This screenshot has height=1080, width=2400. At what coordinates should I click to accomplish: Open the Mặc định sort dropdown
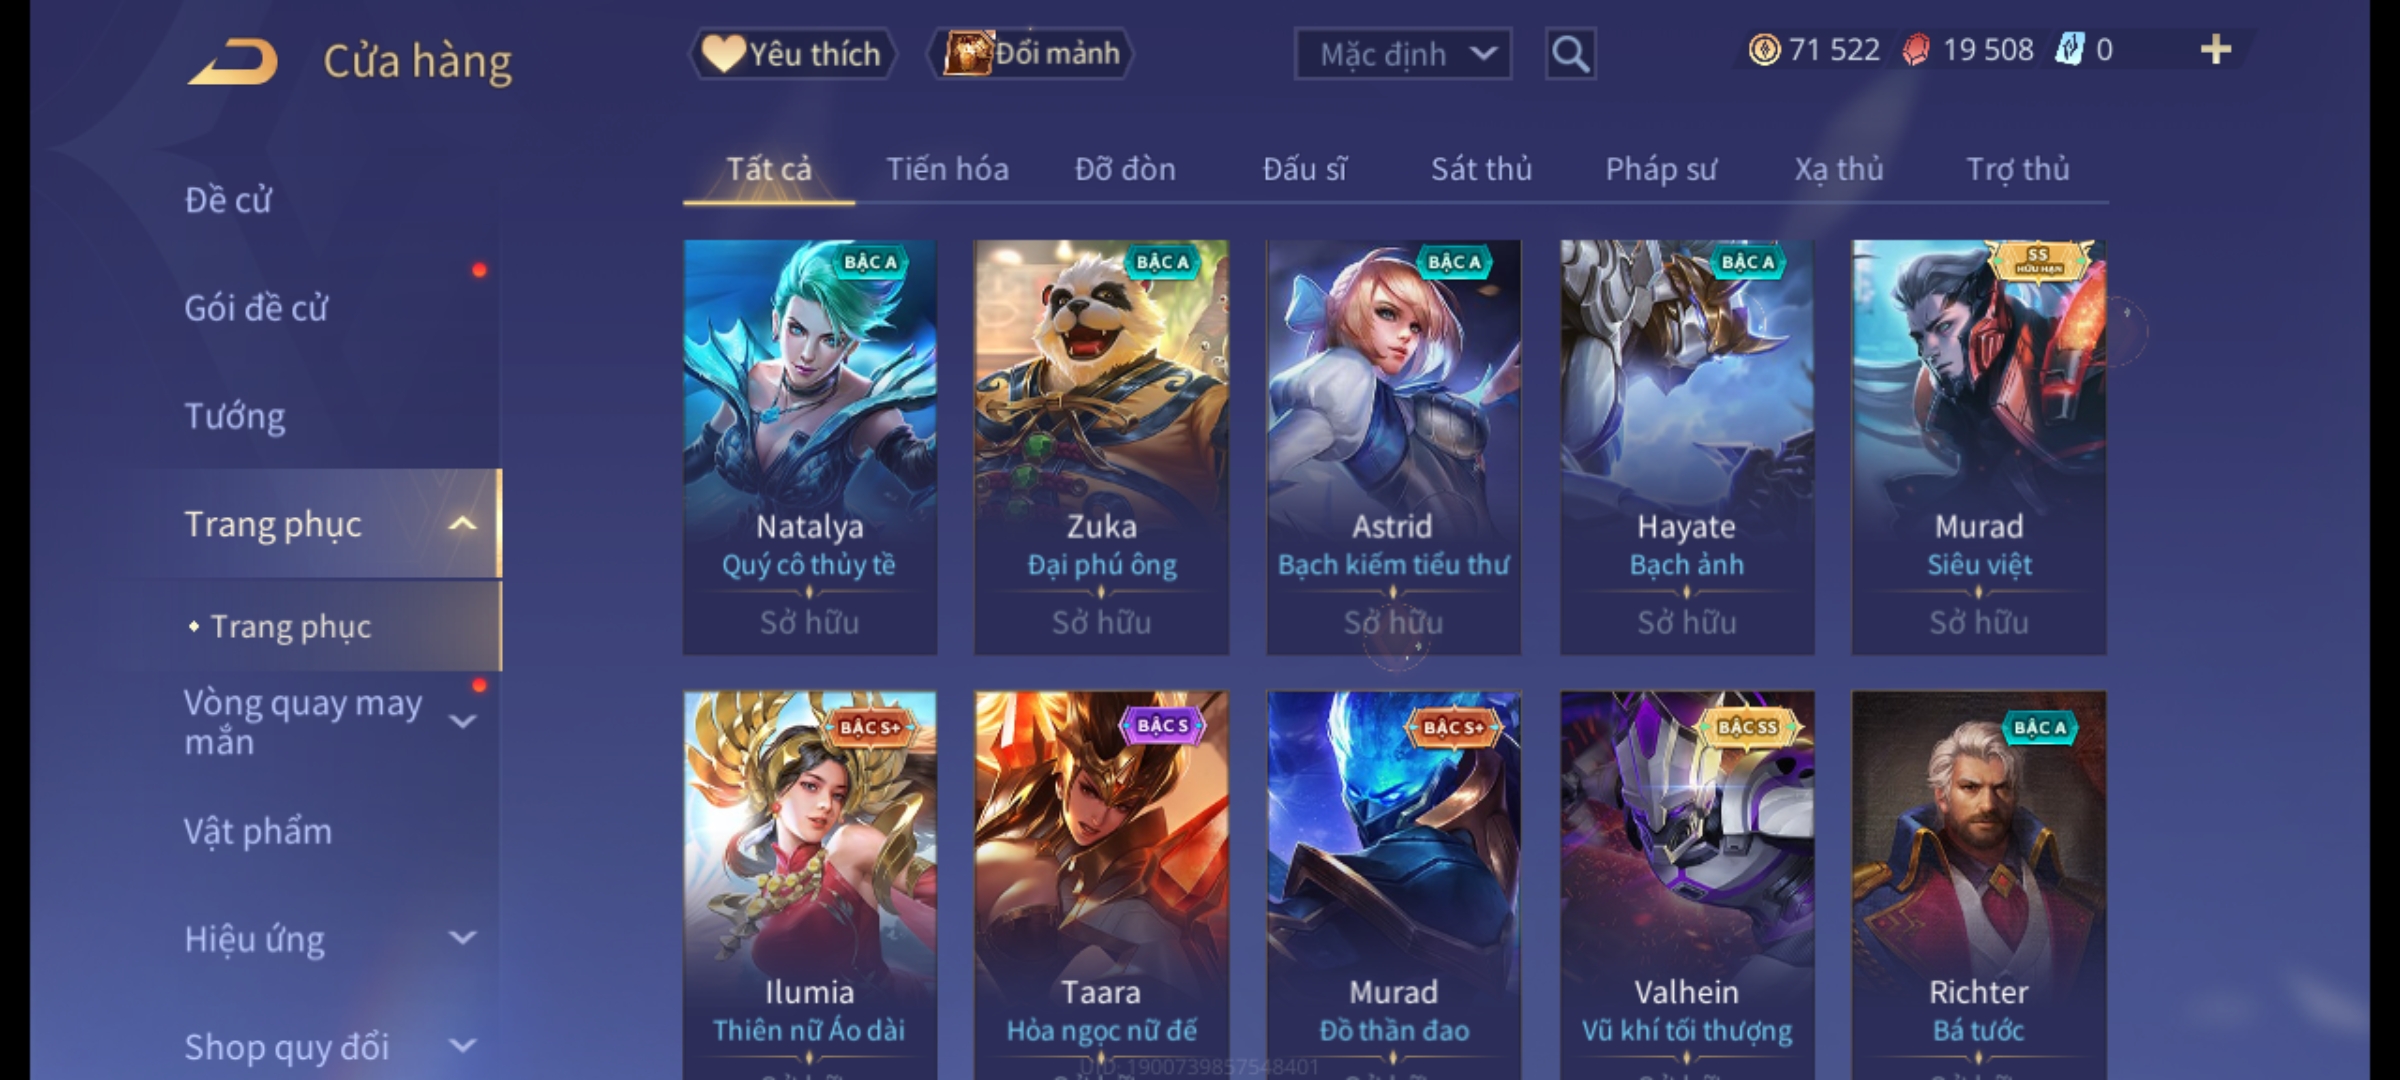(1402, 54)
